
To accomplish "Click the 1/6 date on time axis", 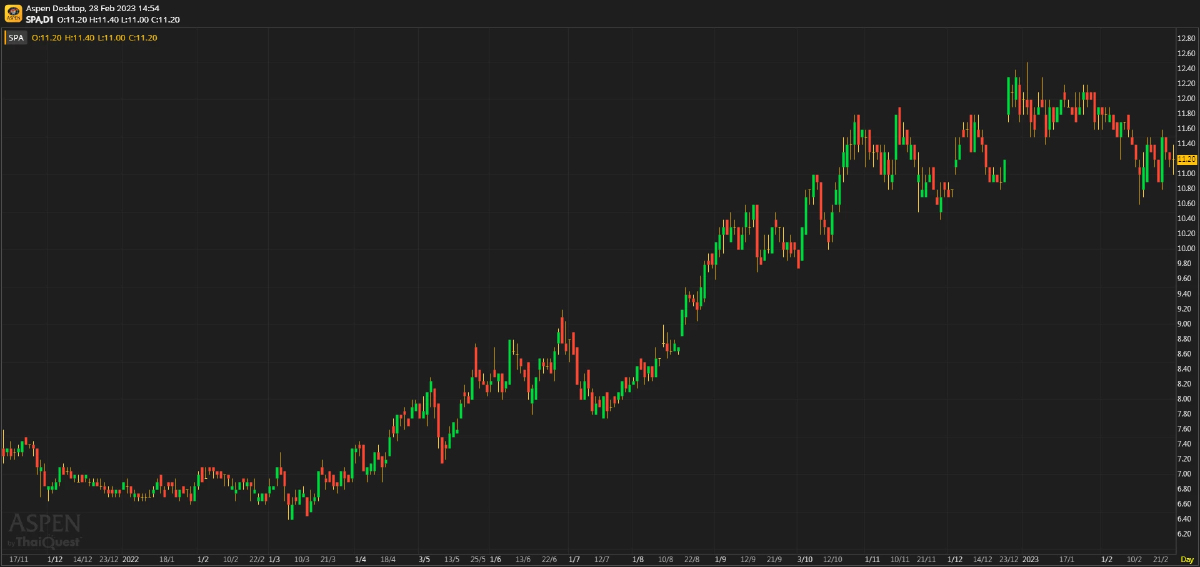I will pos(495,559).
